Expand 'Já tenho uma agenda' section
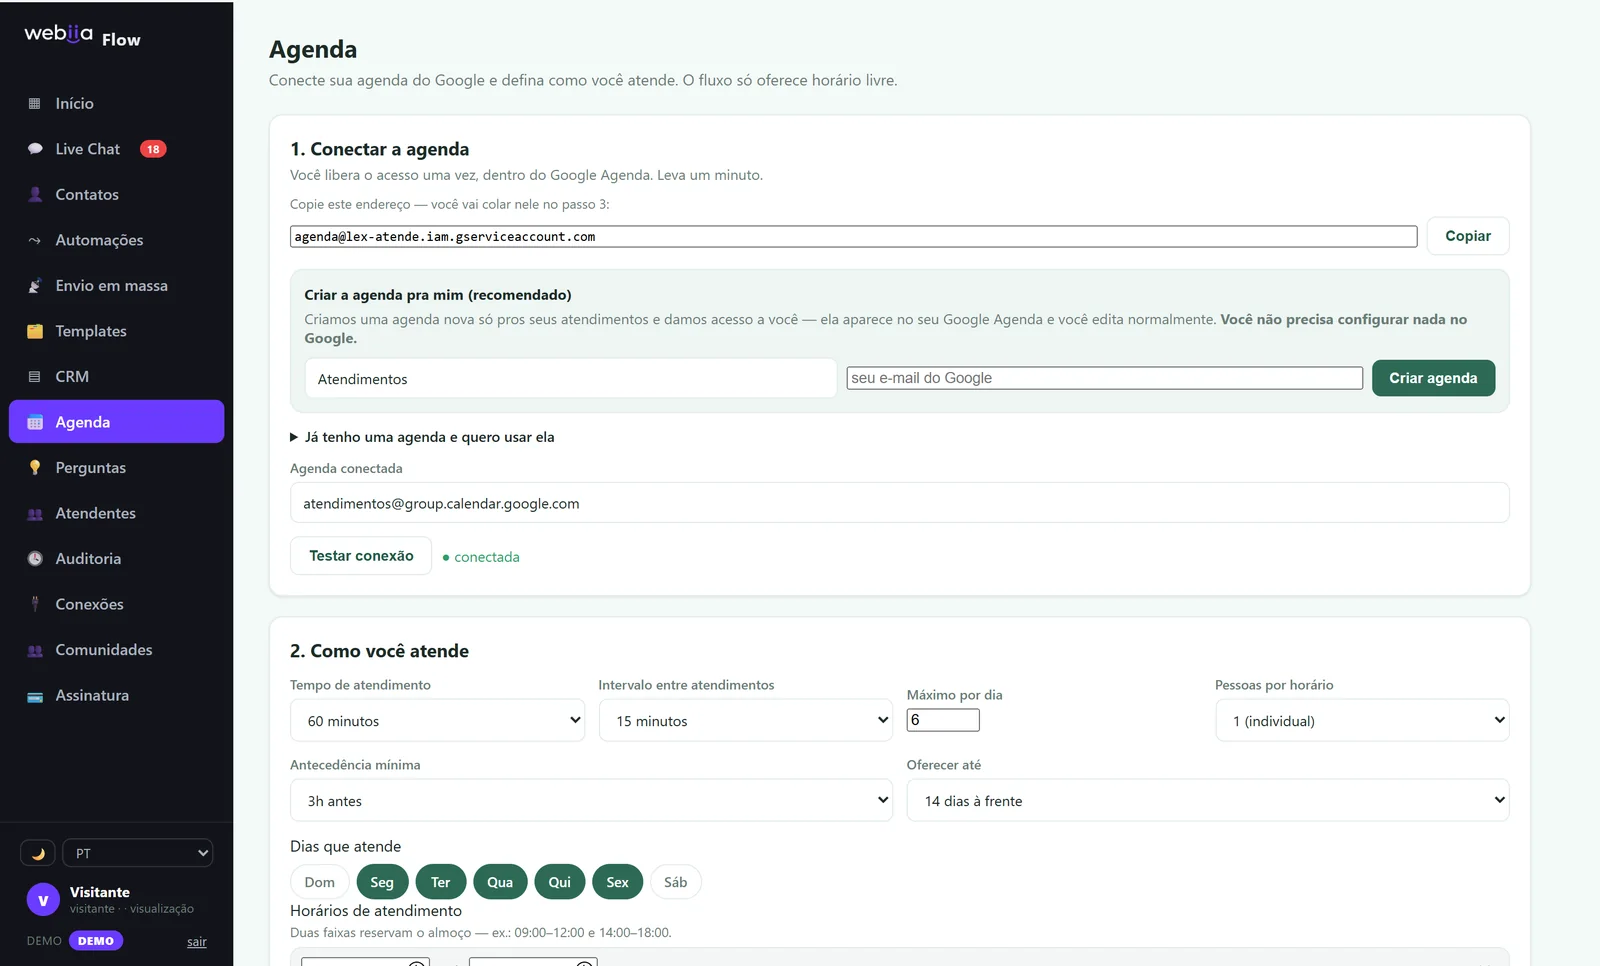1600x966 pixels. coord(422,437)
